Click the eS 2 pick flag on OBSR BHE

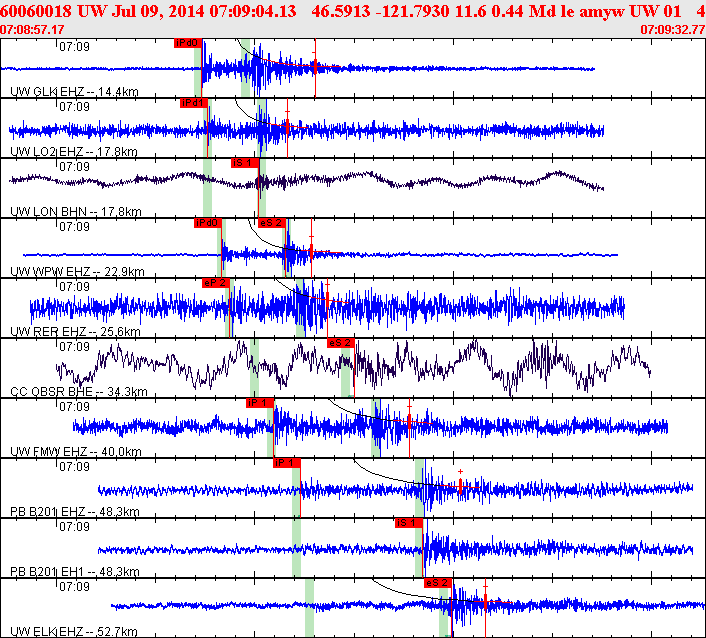[341, 343]
